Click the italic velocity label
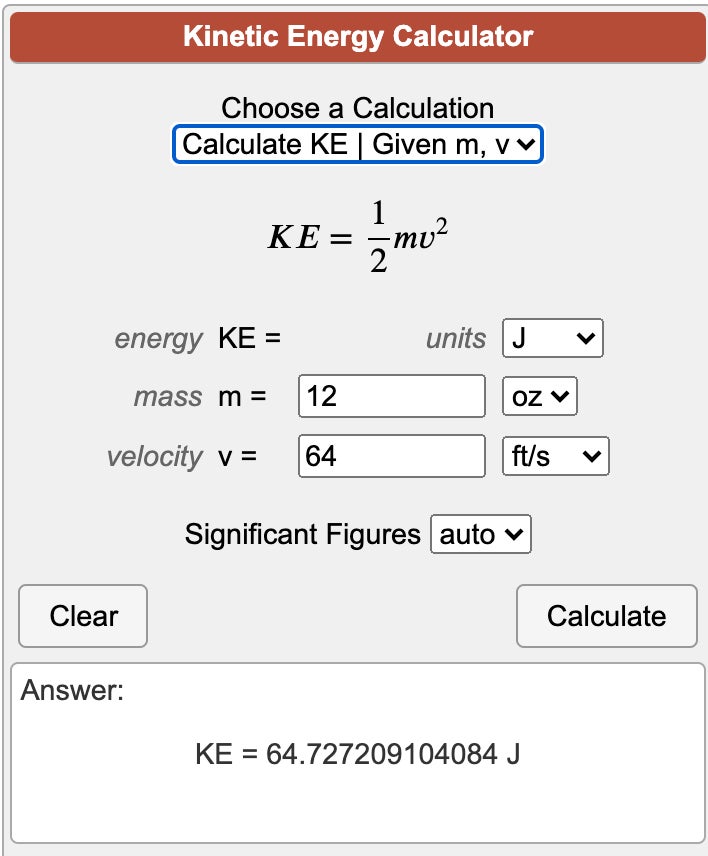 (x=154, y=457)
